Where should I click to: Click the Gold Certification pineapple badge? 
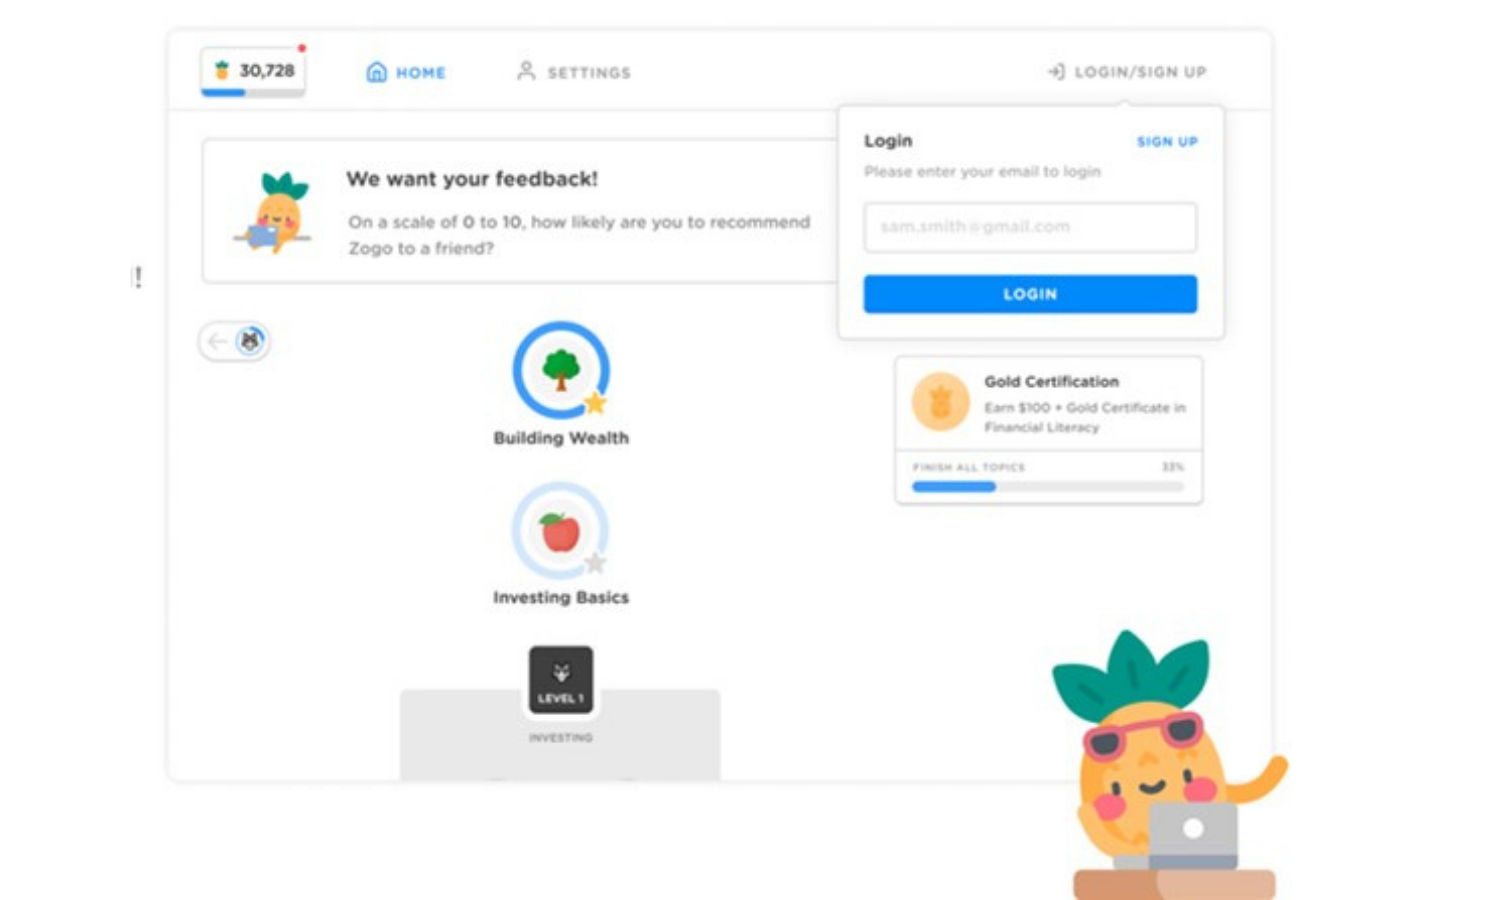[941, 402]
